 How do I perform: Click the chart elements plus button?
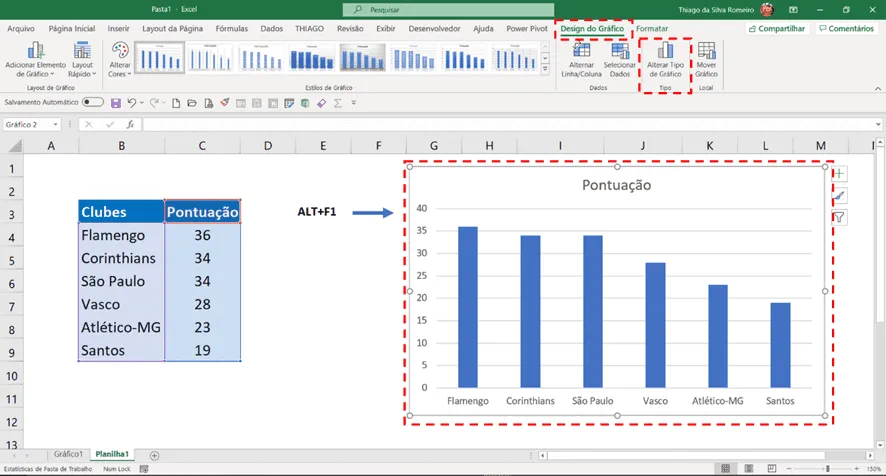click(x=839, y=174)
